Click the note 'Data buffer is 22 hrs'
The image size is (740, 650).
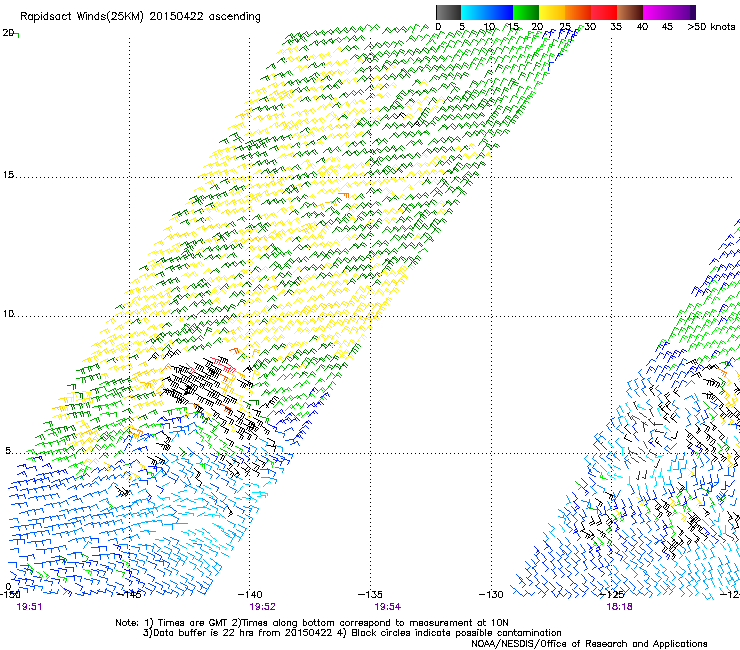coord(199,633)
